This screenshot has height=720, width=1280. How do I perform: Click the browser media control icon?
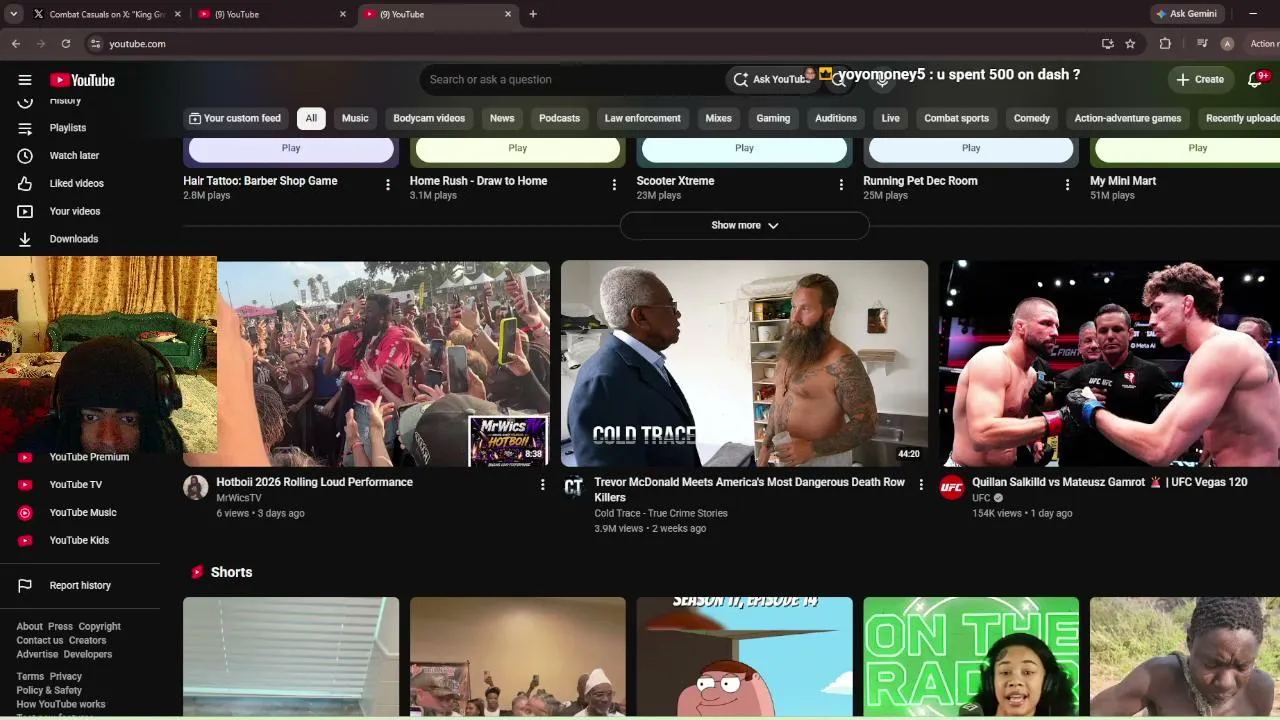1202,44
